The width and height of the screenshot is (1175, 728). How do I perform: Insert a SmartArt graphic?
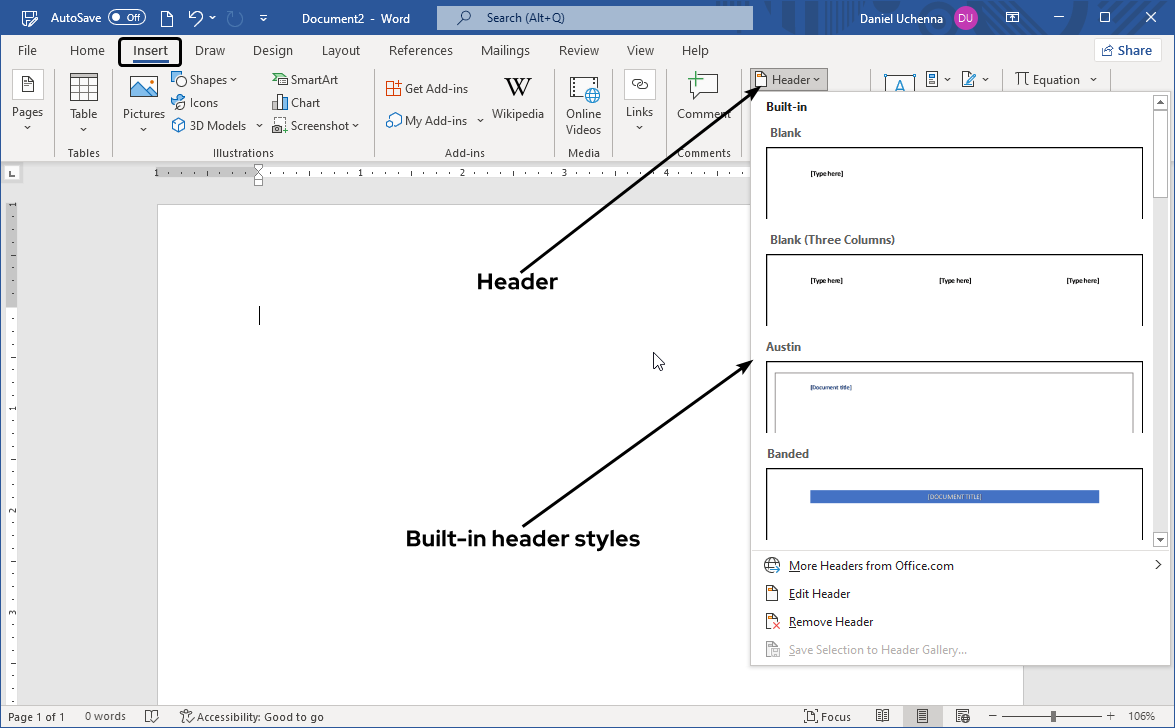[x=305, y=79]
